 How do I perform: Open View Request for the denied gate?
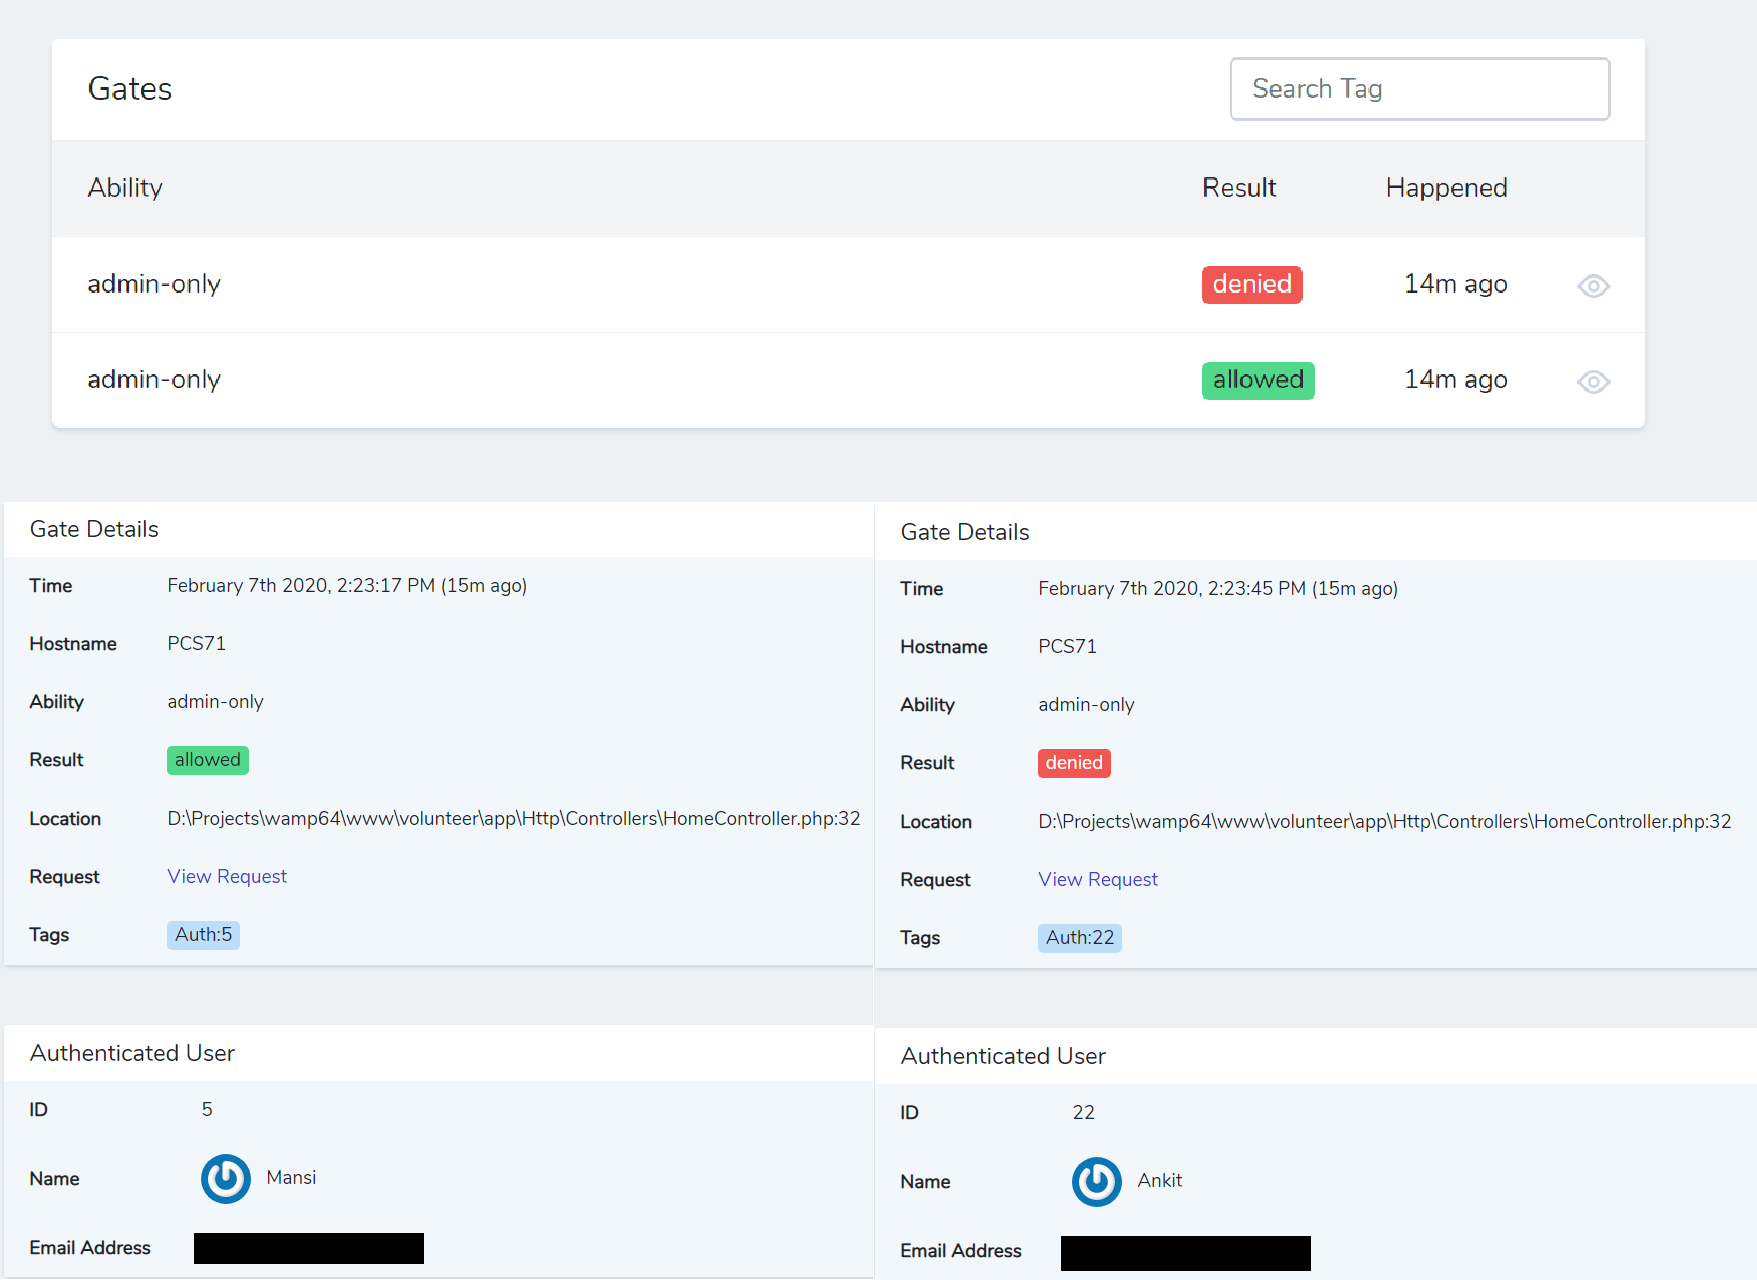tap(1097, 879)
